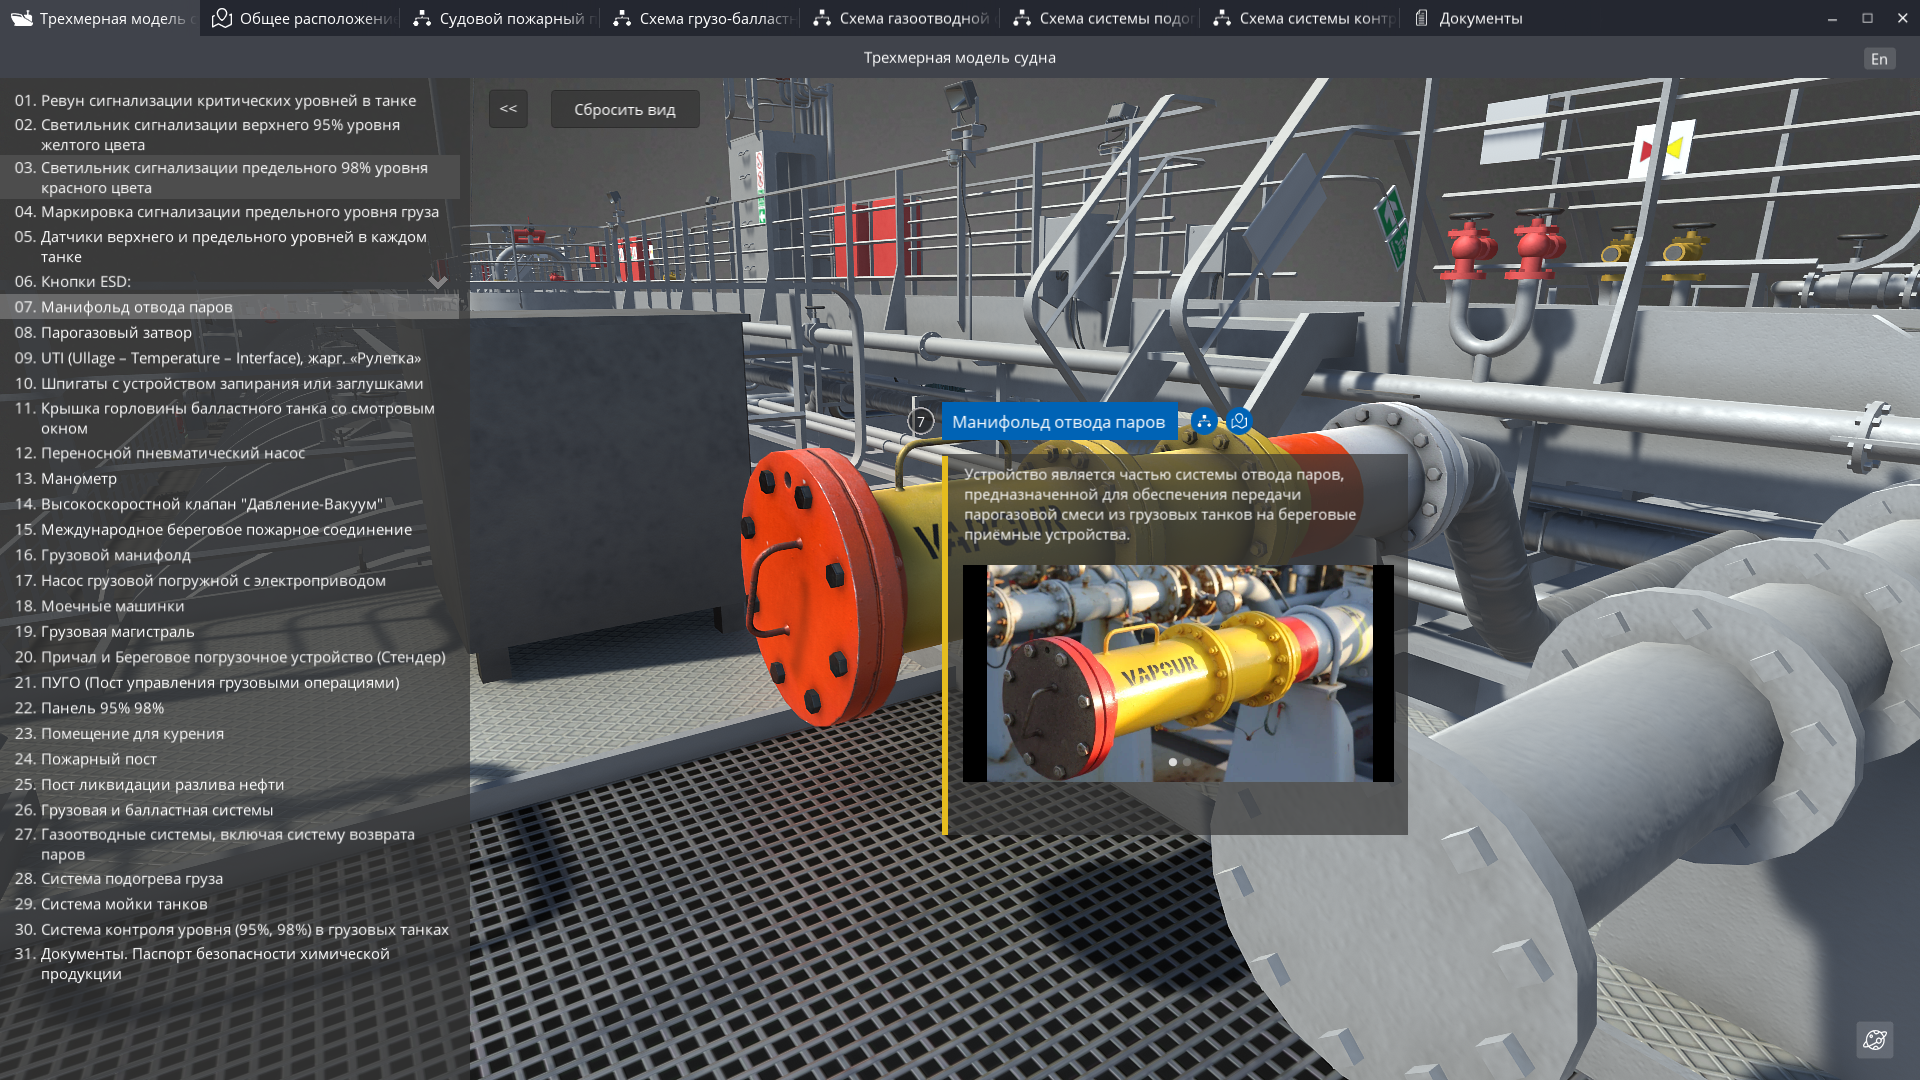This screenshot has width=1920, height=1080.
Task: Click the diagram icon on Схема системы подогрева tab
Action: coord(1022,18)
